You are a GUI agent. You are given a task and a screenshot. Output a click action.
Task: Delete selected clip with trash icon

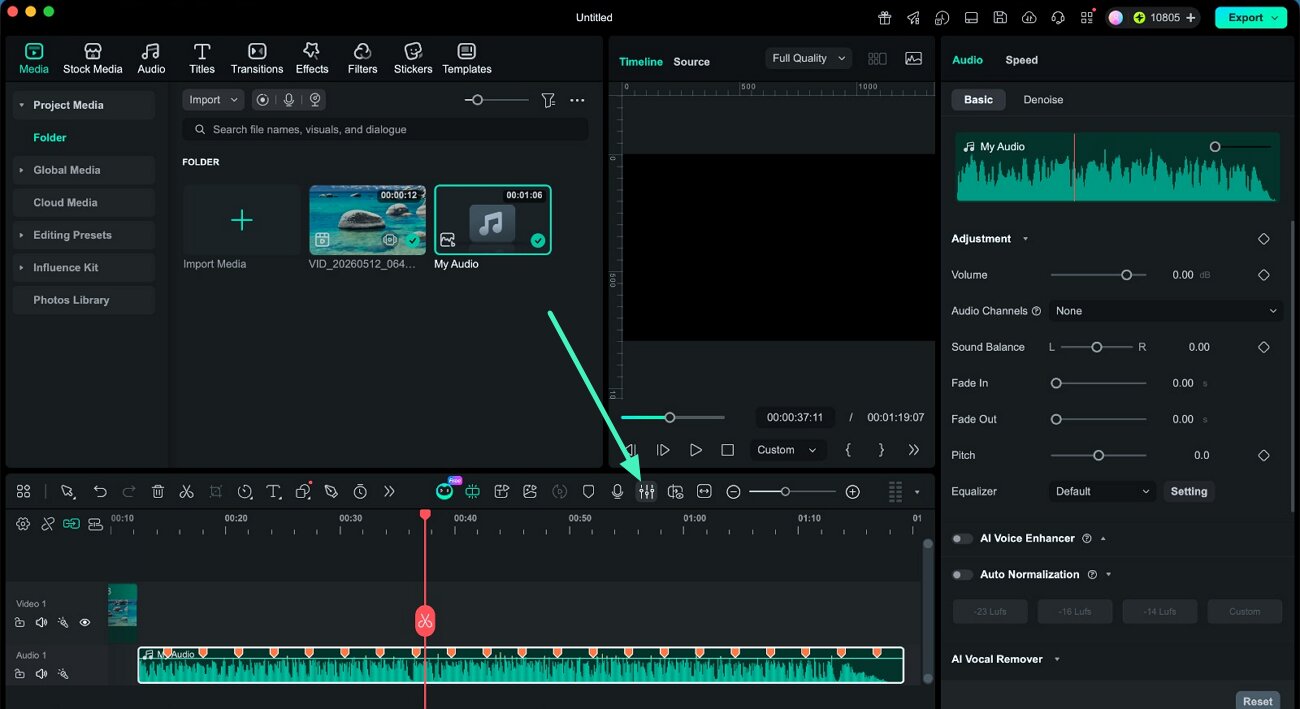pos(158,492)
